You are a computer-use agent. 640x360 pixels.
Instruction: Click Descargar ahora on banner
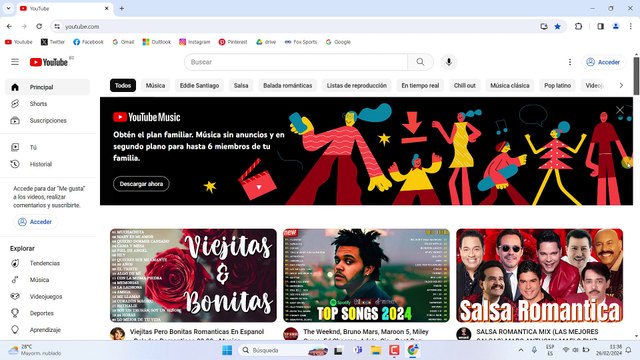pyautogui.click(x=141, y=184)
